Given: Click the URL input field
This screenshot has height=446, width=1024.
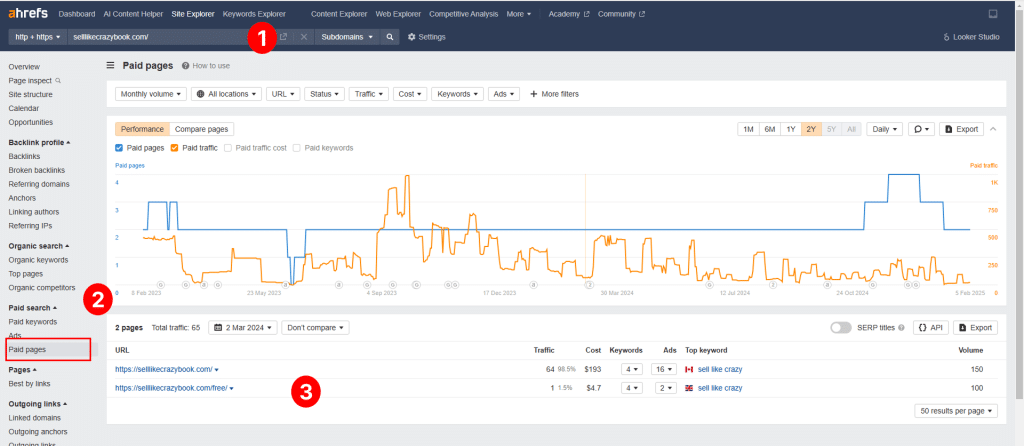Looking at the screenshot, I should pyautogui.click(x=172, y=37).
